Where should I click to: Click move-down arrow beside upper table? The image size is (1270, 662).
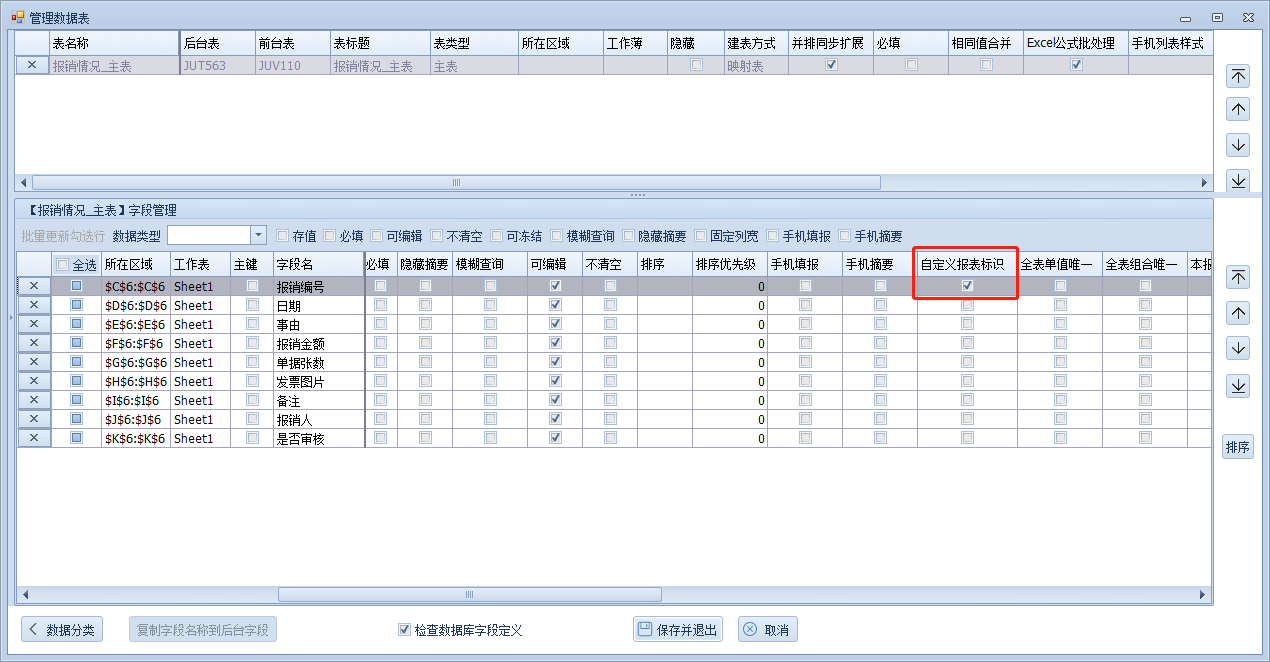click(1238, 145)
